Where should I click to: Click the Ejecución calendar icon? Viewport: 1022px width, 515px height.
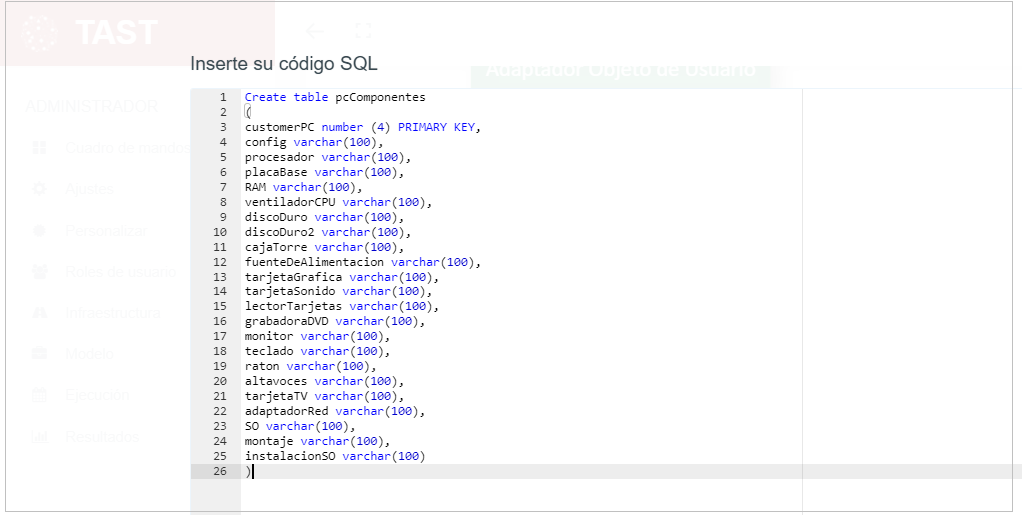click(40, 395)
